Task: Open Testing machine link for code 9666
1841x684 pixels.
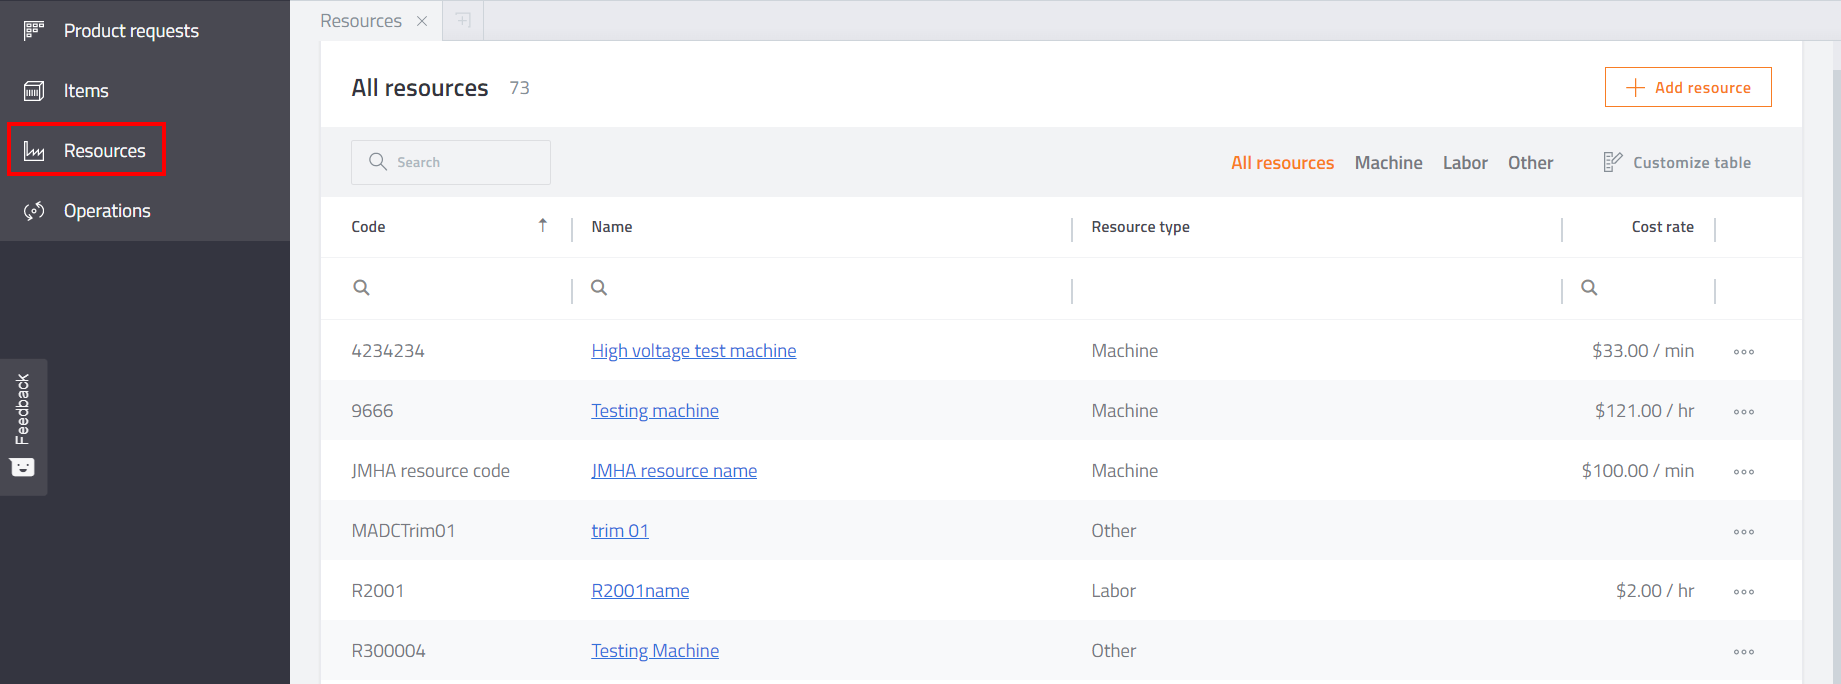Action: pos(655,411)
